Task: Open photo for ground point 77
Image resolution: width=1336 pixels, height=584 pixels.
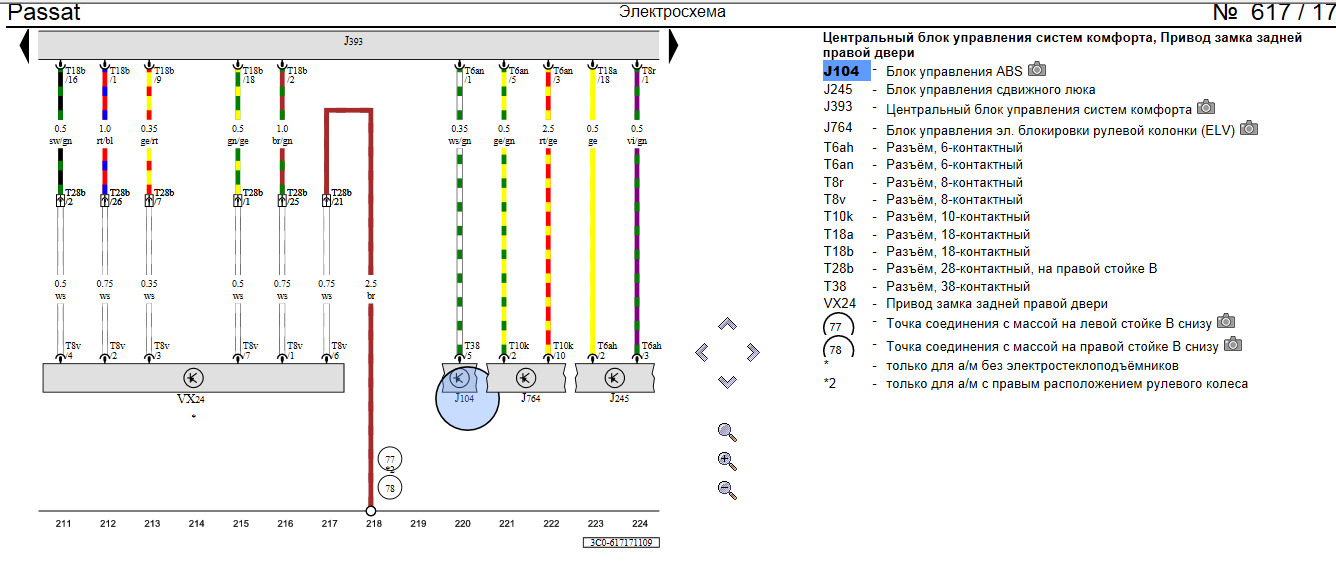Action: (x=1226, y=321)
